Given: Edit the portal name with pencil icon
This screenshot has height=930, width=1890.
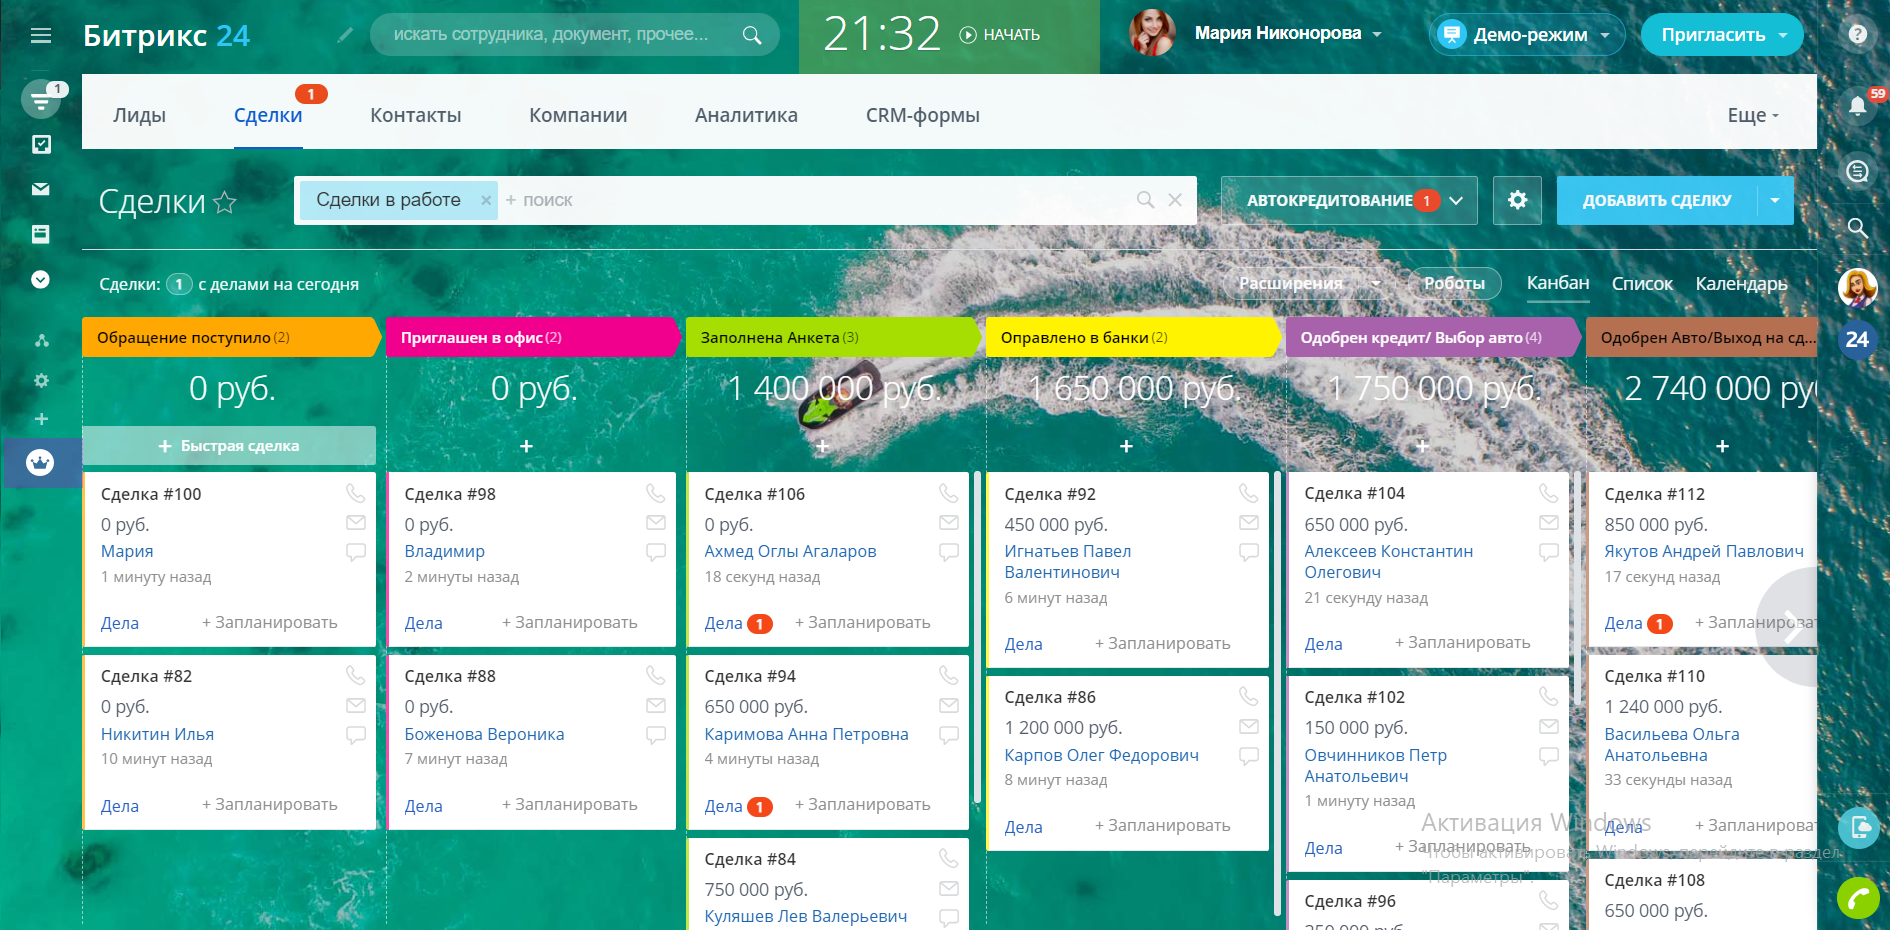Looking at the screenshot, I should coord(345,35).
